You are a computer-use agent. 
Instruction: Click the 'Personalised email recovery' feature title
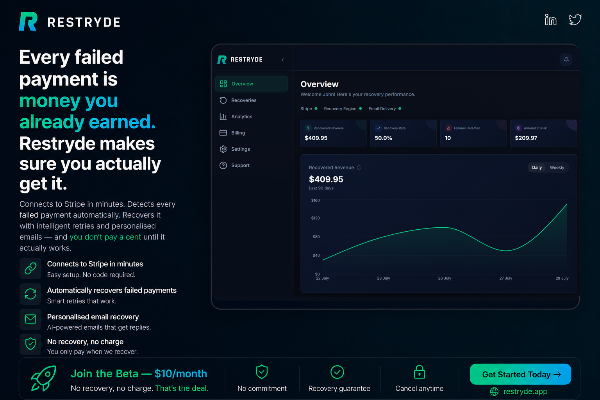pos(93,317)
